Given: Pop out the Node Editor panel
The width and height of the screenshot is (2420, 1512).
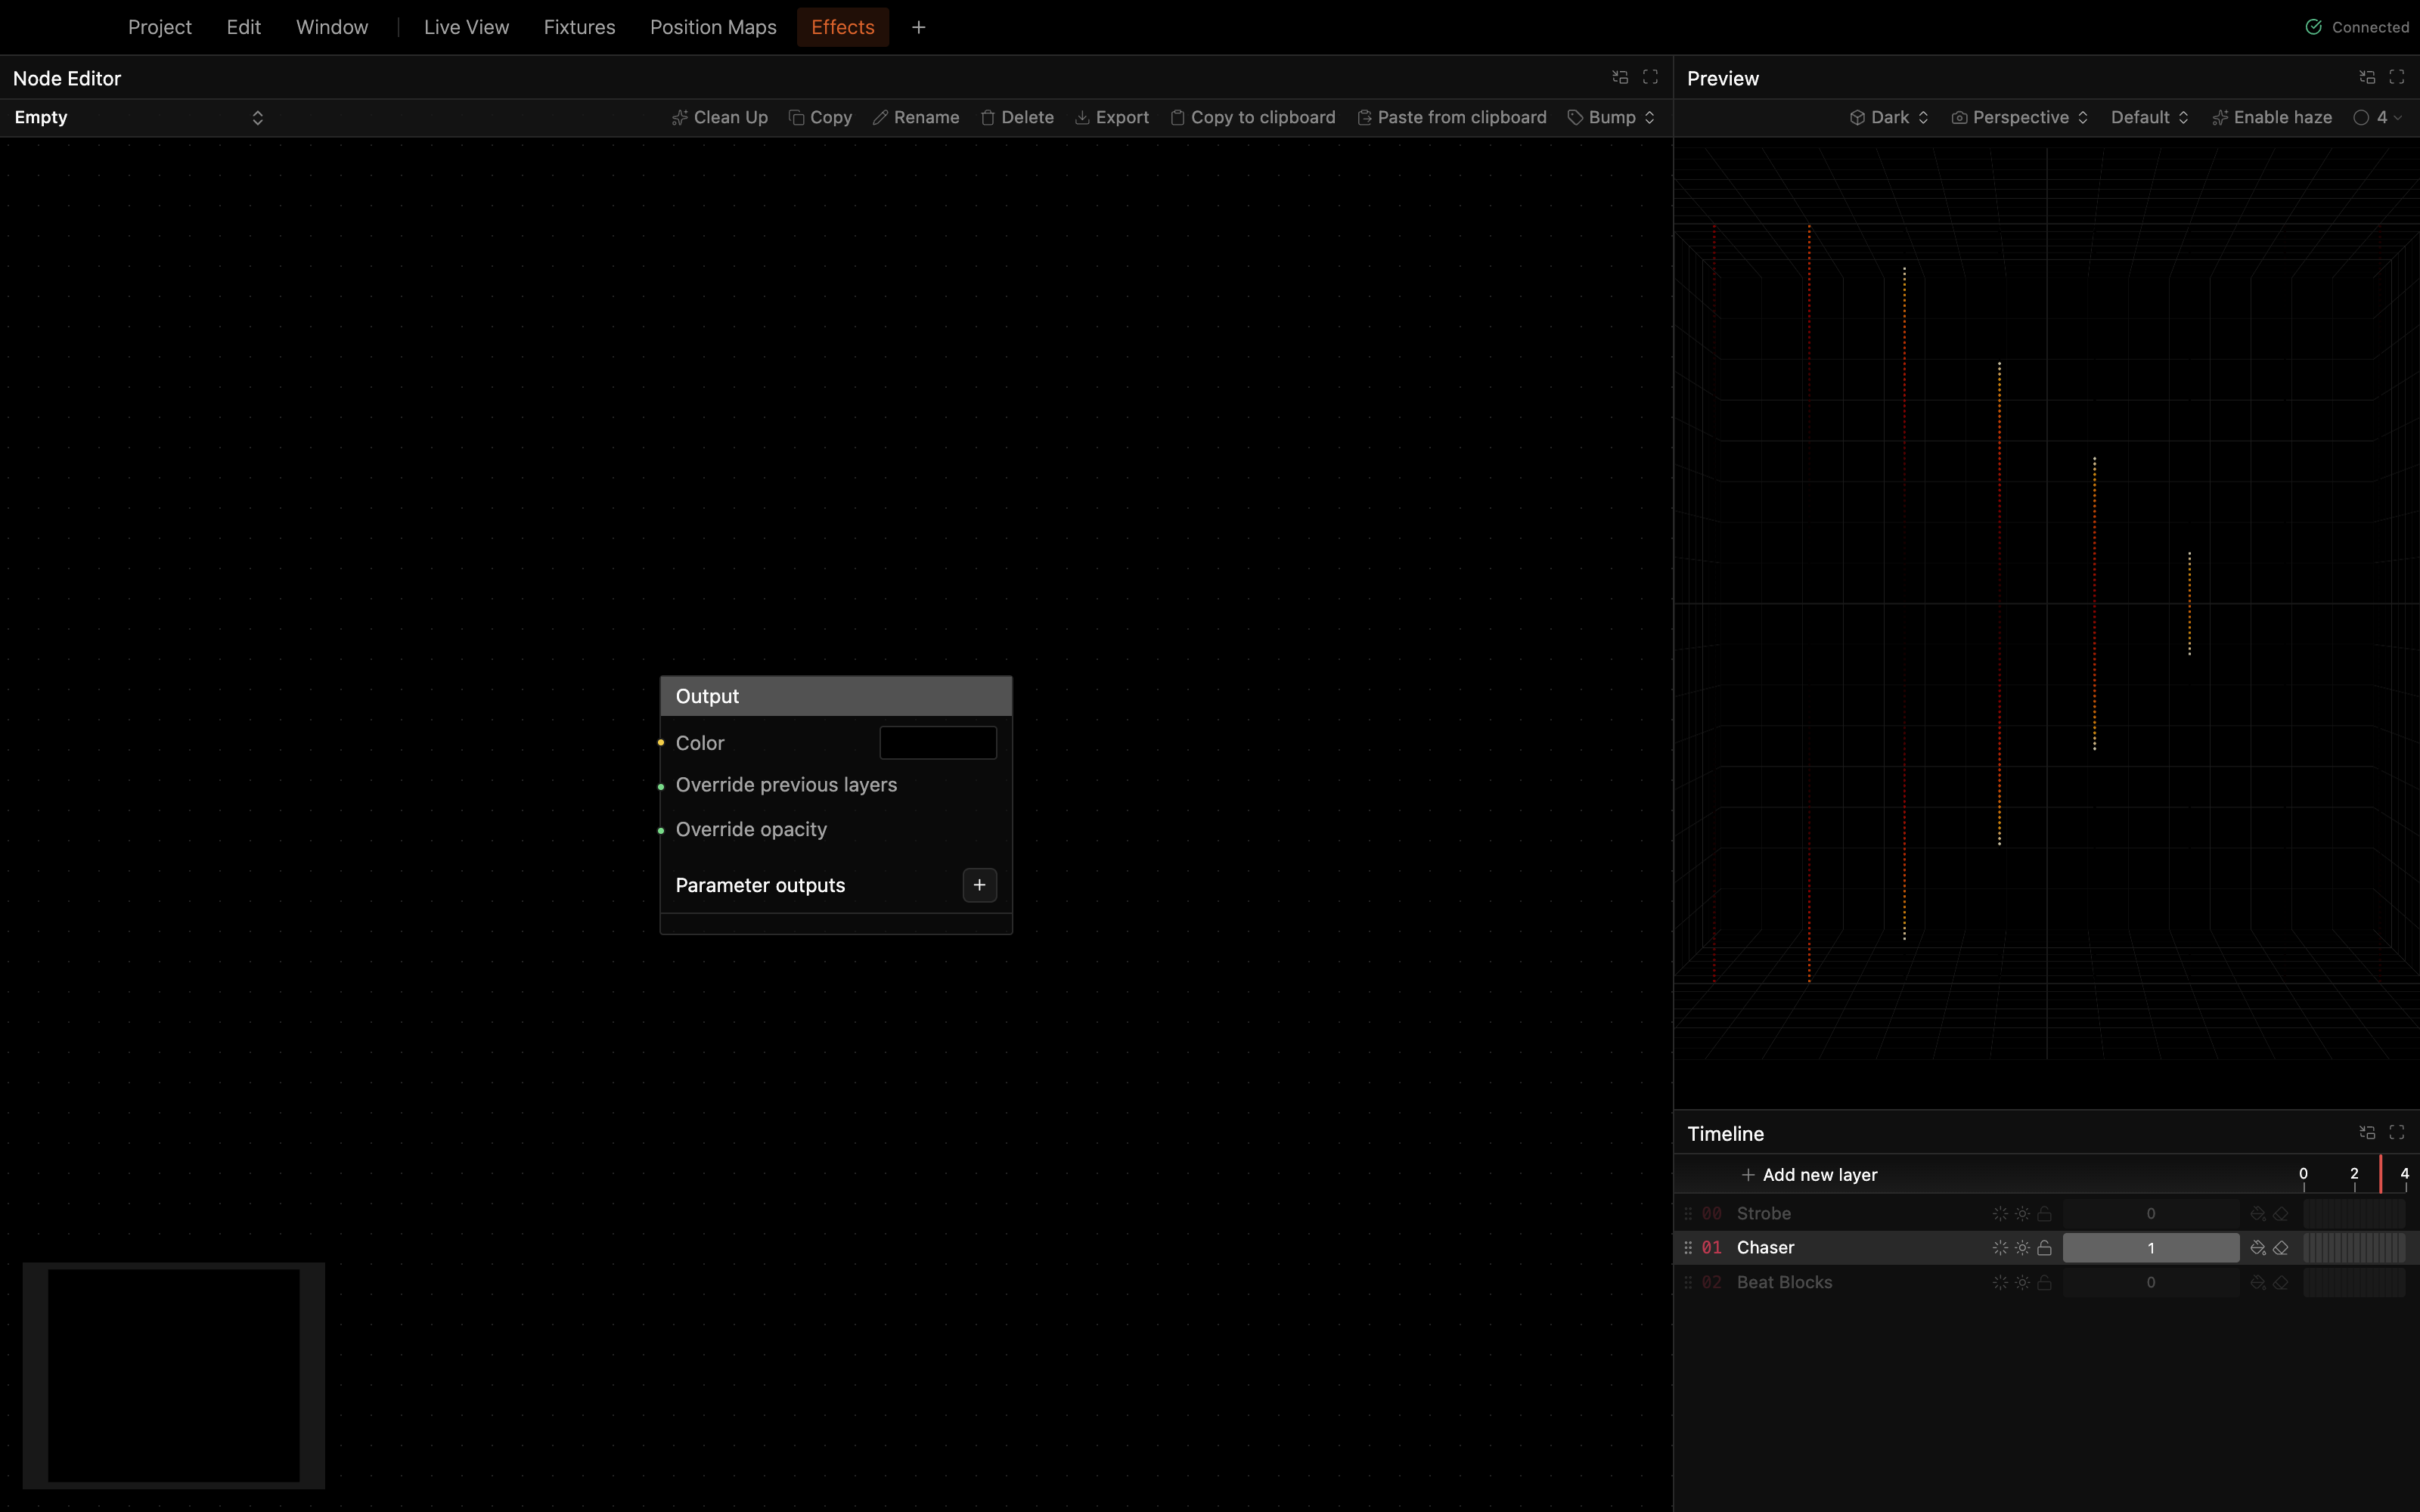Looking at the screenshot, I should coord(1620,77).
